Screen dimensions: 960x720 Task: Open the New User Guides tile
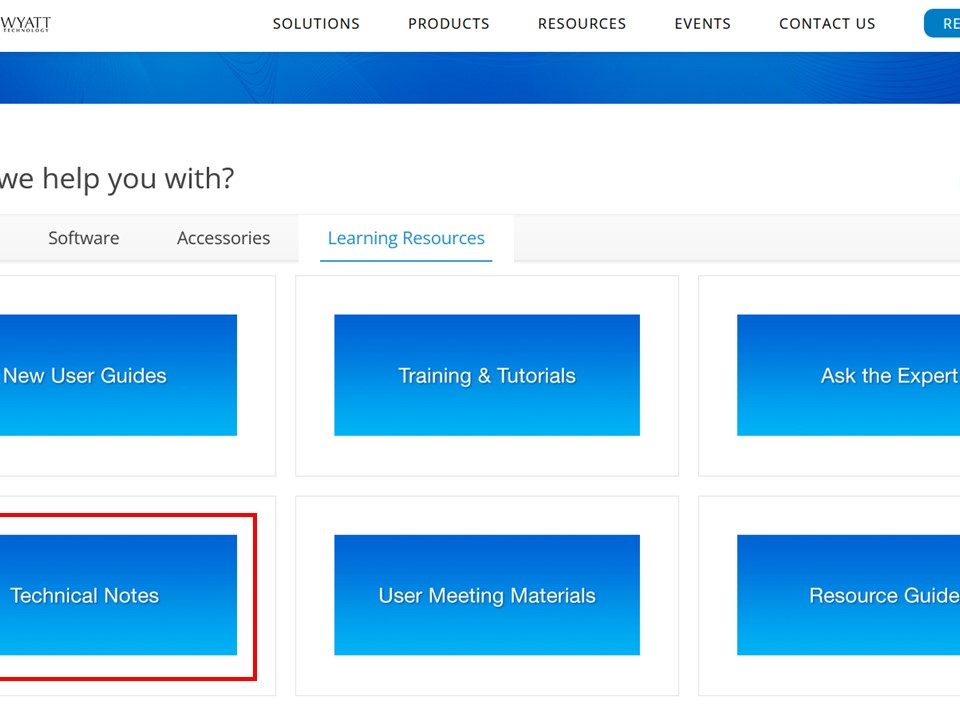coord(118,375)
